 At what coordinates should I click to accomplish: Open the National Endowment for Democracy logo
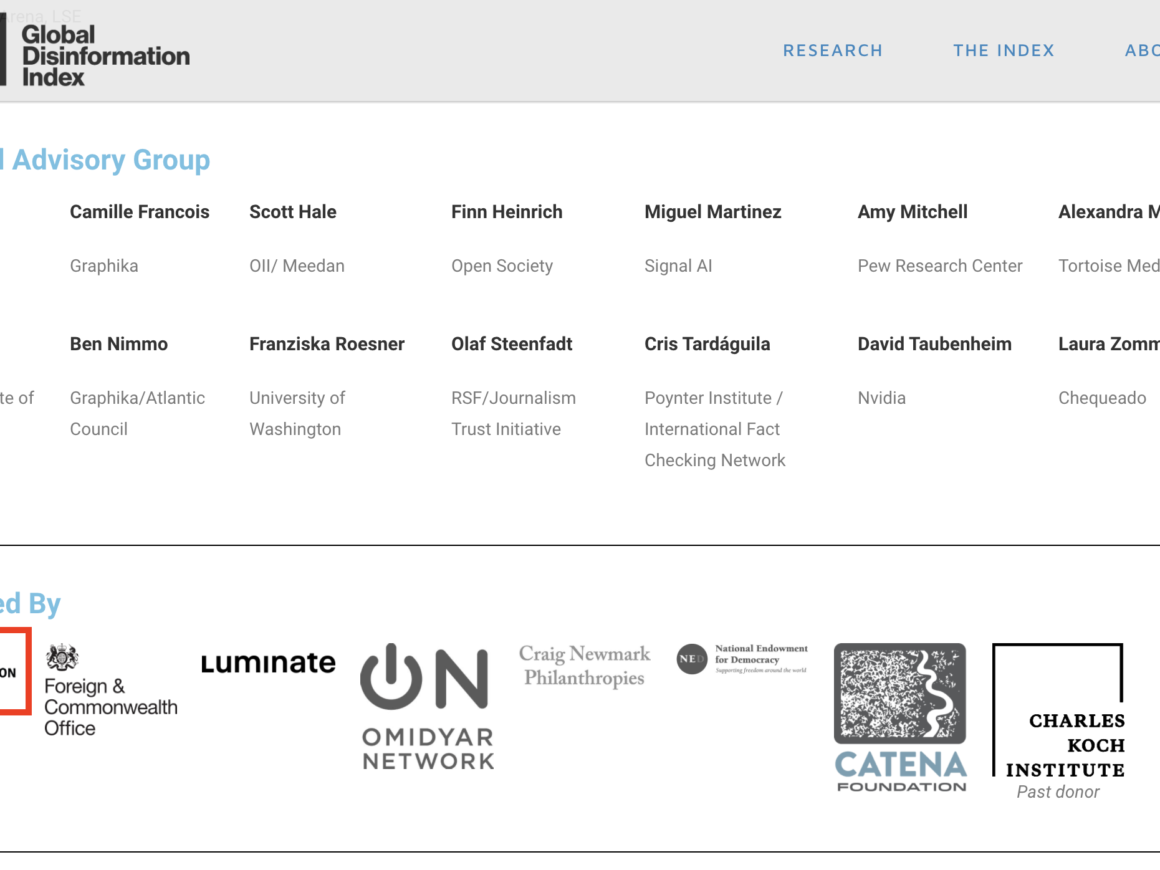click(x=741, y=659)
